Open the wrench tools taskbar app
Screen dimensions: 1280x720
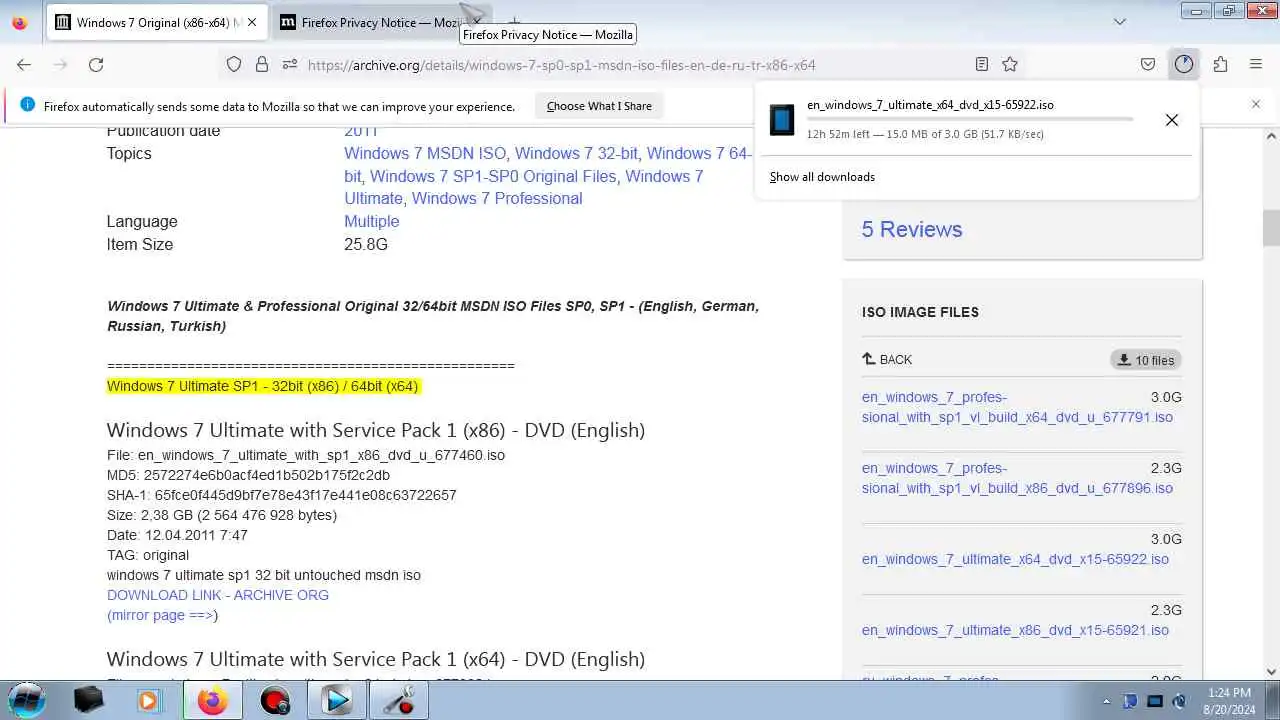coord(399,700)
